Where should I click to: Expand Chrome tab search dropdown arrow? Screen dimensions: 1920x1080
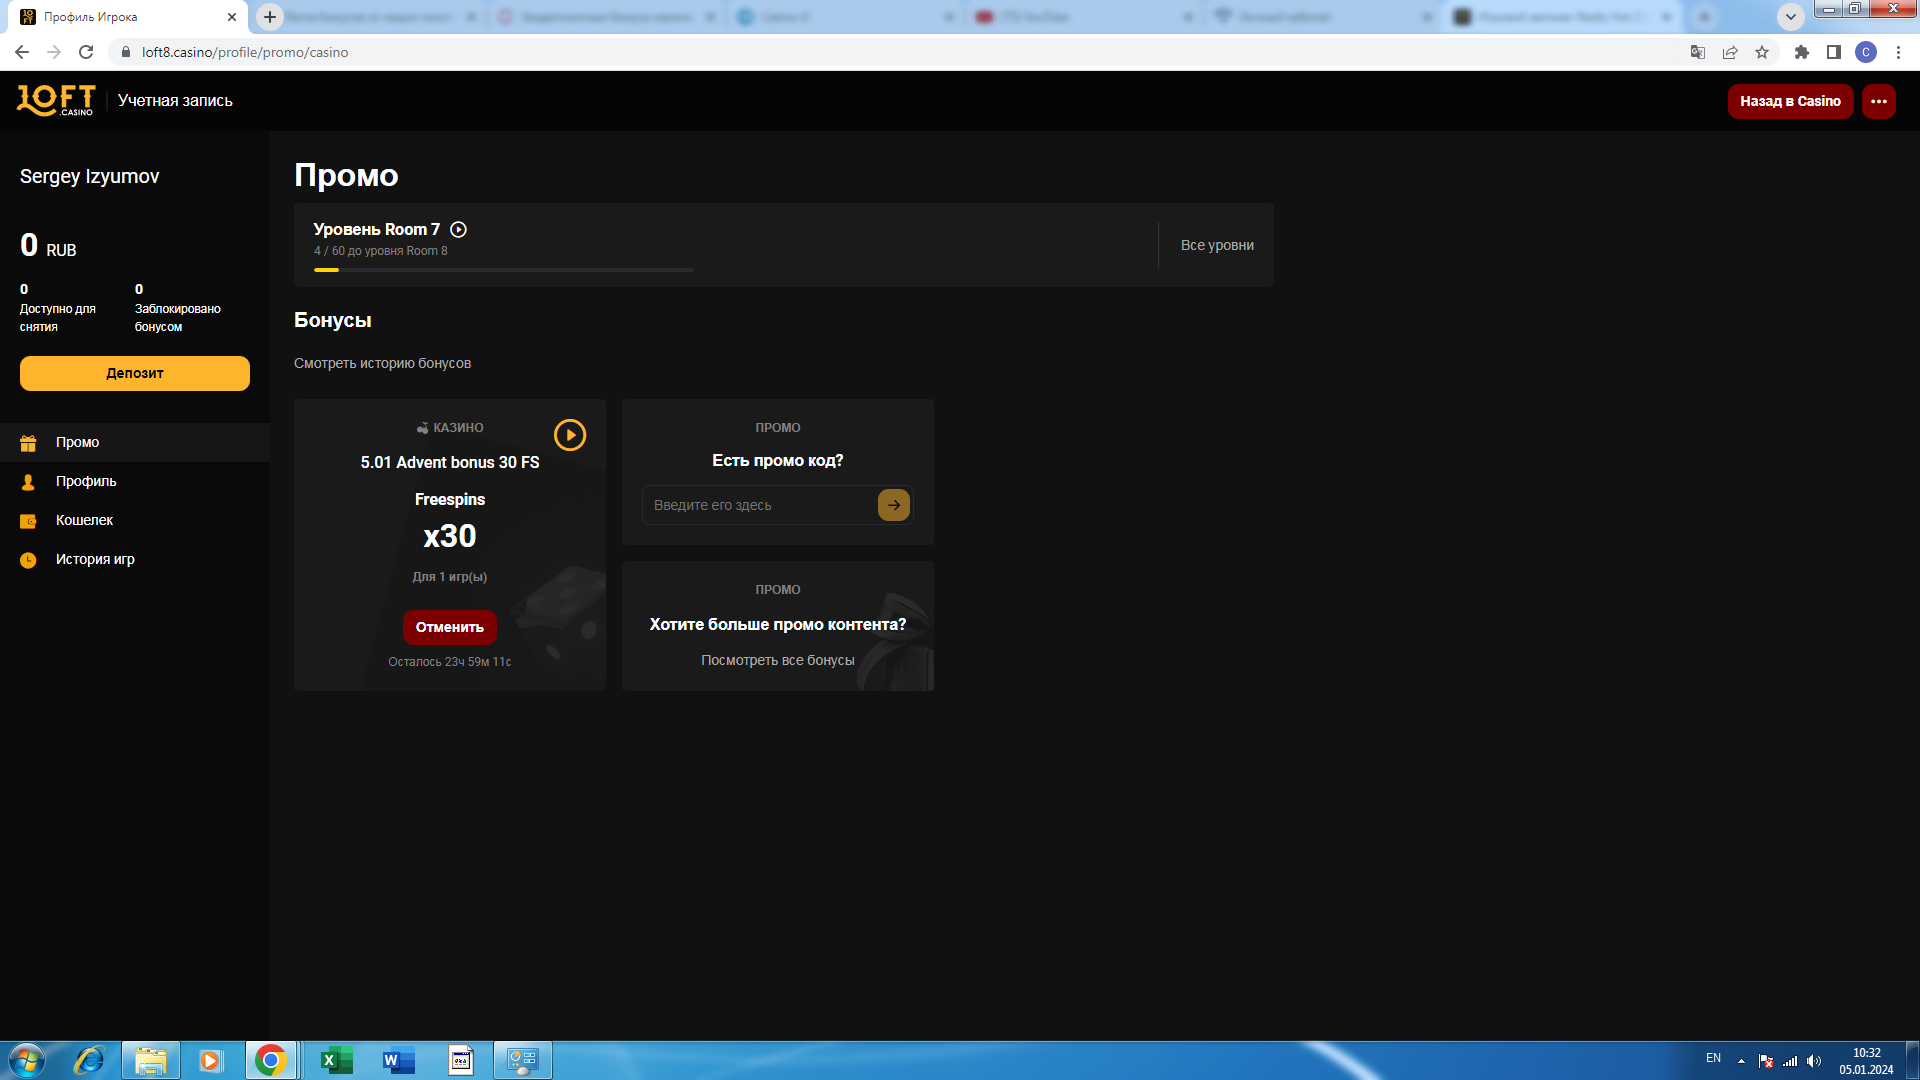tap(1790, 17)
